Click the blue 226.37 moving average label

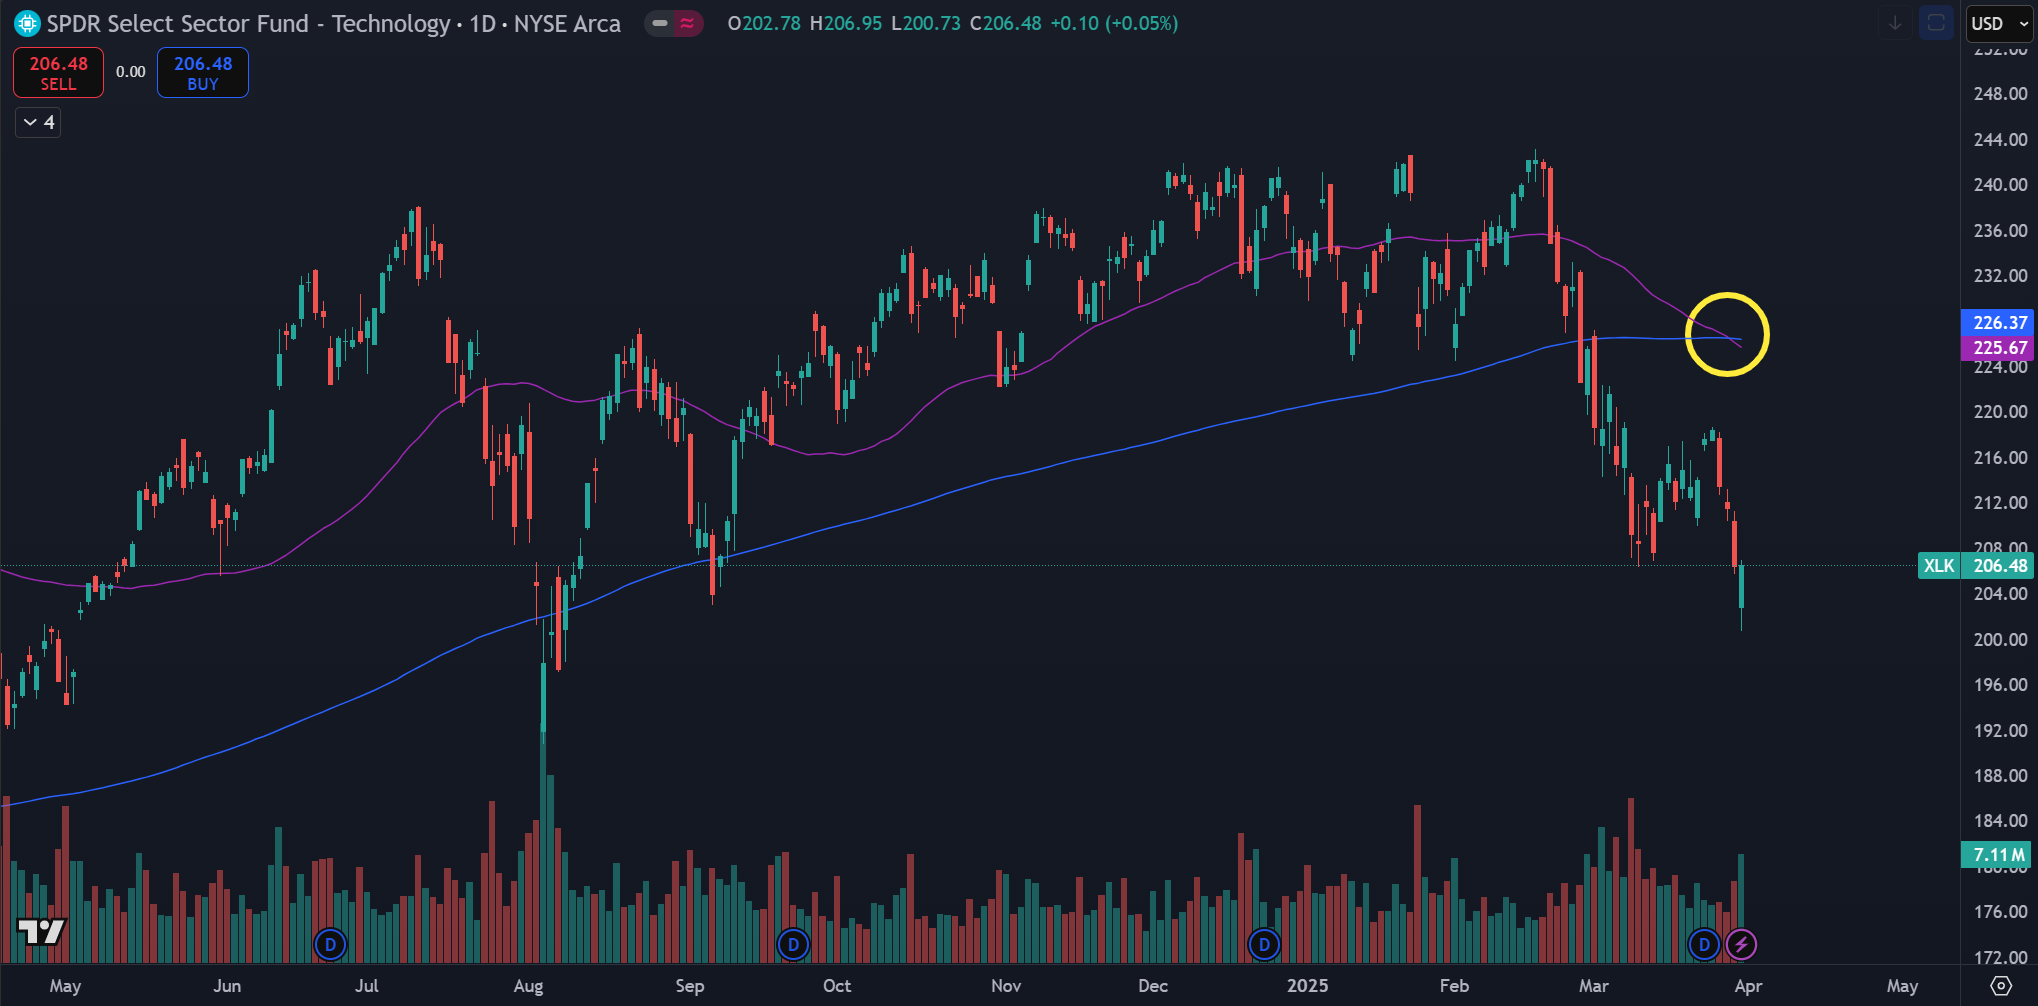pyautogui.click(x=1998, y=322)
